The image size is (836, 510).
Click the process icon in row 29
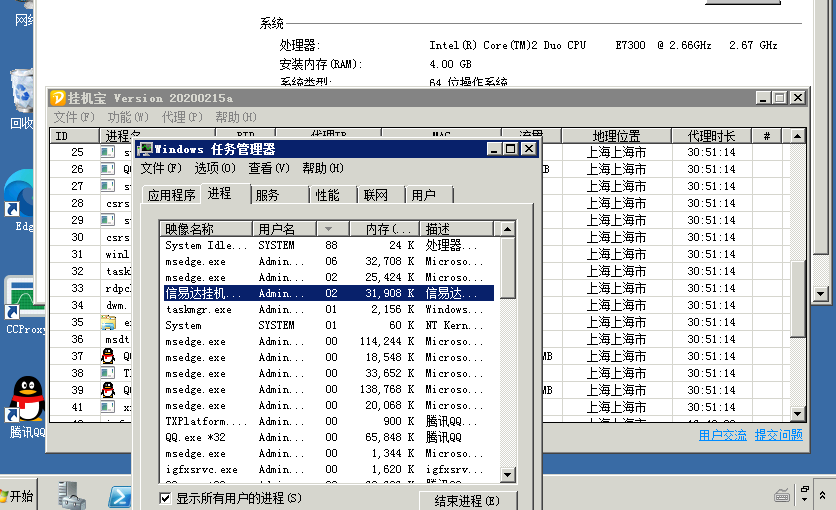point(108,220)
